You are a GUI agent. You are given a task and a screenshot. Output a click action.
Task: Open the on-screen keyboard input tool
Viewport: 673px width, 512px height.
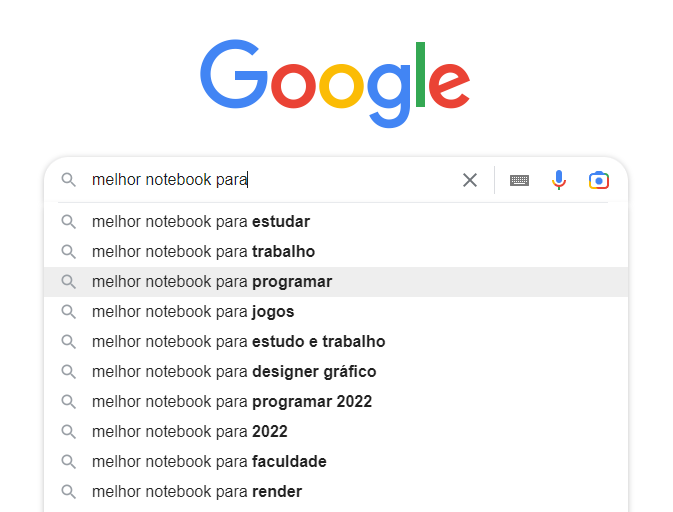pyautogui.click(x=519, y=180)
